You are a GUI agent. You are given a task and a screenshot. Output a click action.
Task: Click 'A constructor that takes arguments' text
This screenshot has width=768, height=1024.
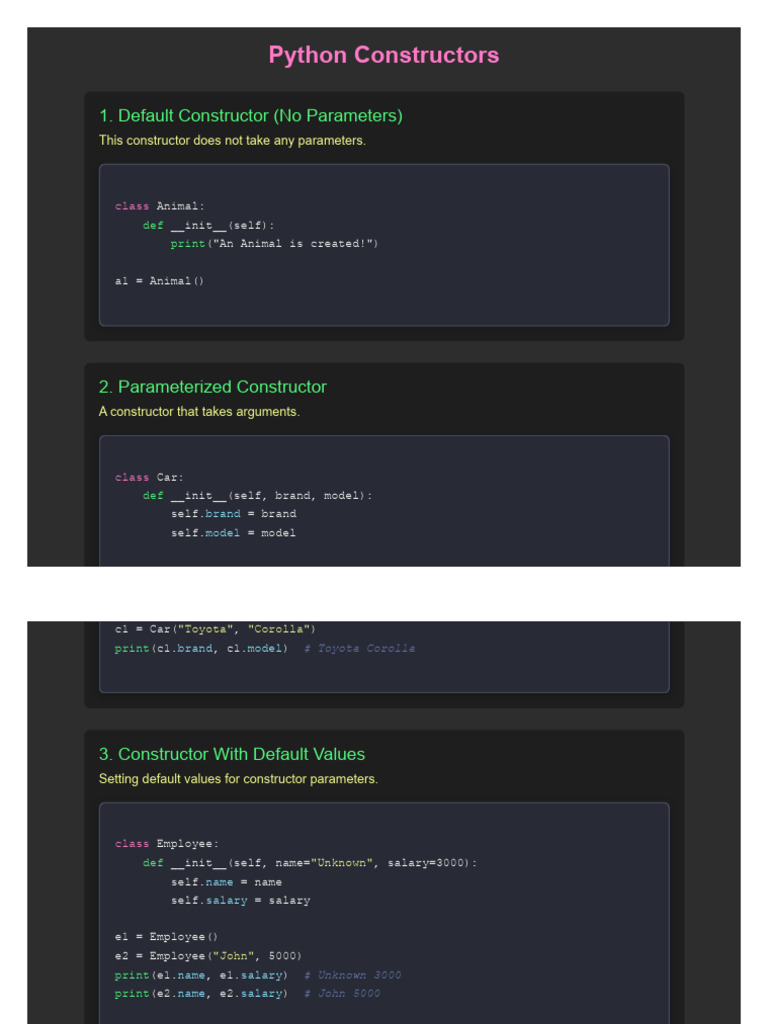[199, 412]
